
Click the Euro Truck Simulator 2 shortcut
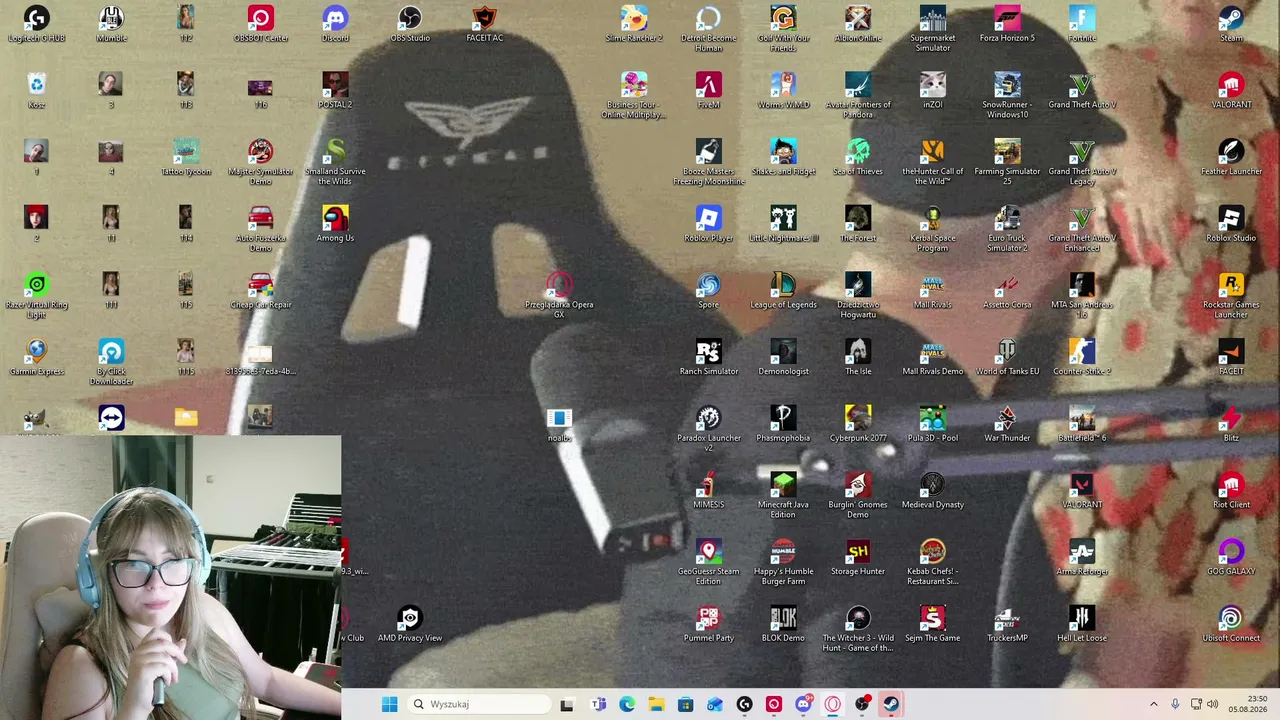tap(1007, 229)
